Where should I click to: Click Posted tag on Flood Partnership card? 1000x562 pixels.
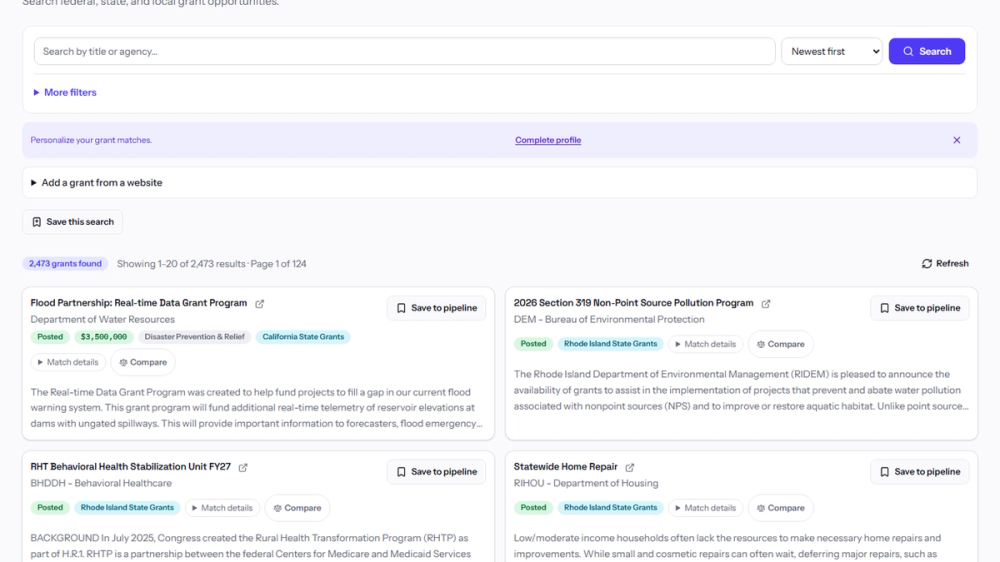point(50,337)
